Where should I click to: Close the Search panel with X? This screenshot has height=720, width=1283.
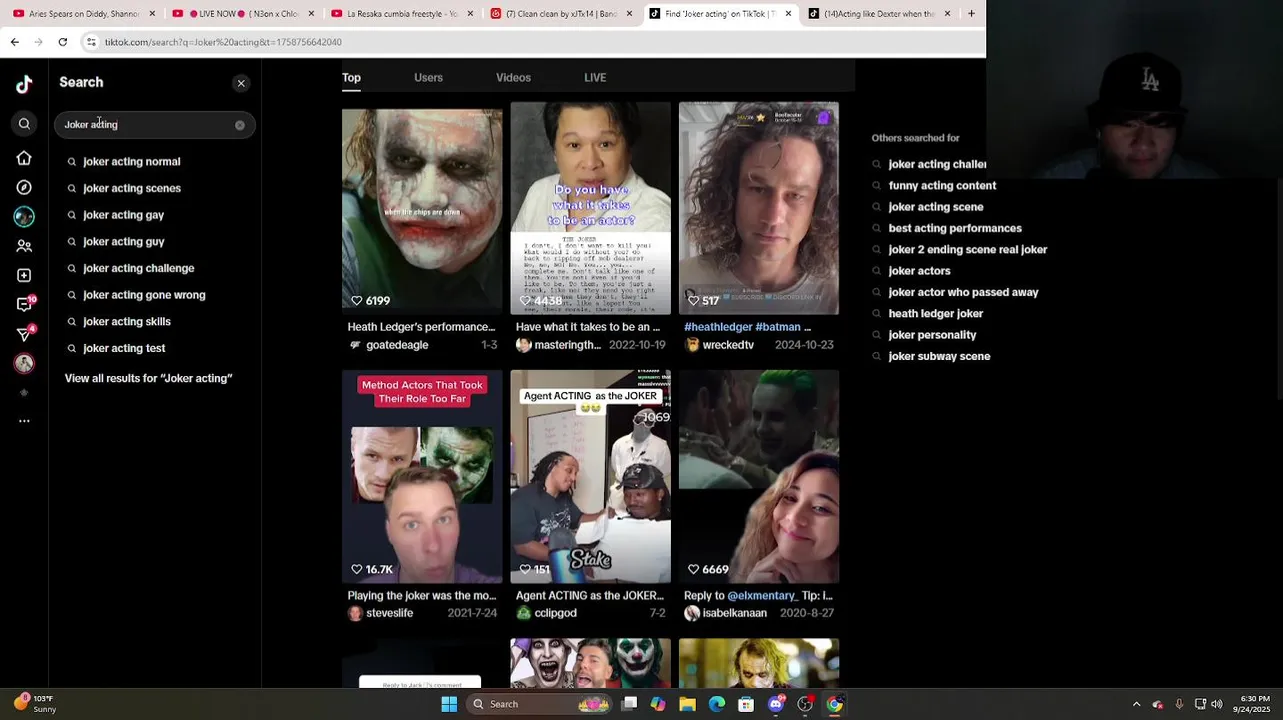241,83
